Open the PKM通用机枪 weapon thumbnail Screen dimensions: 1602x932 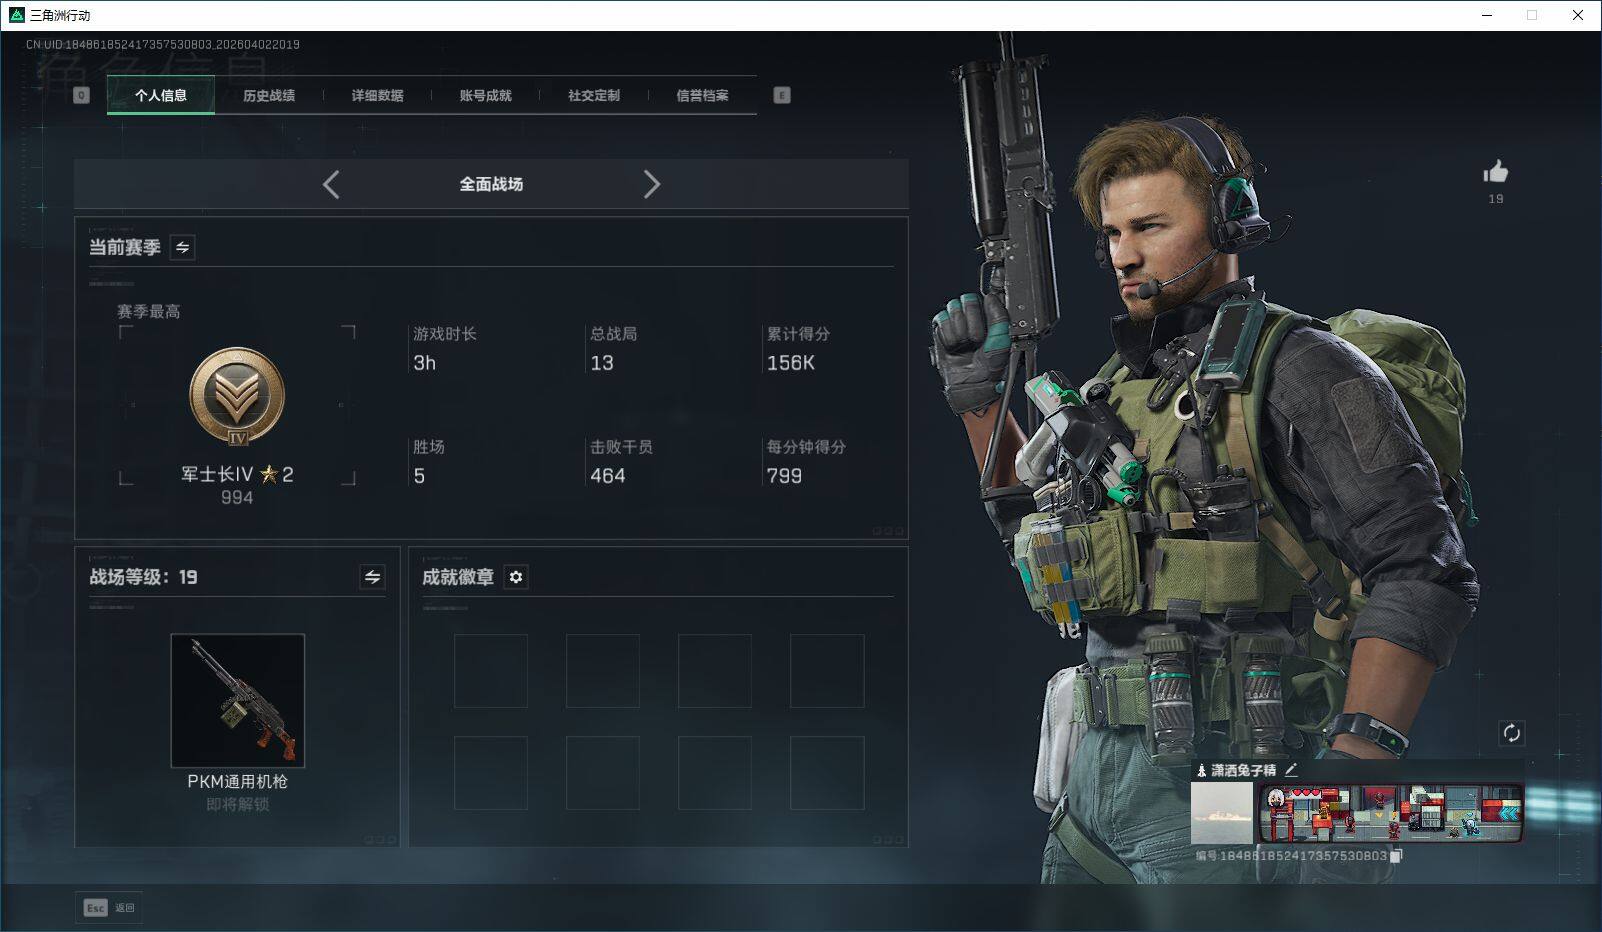pyautogui.click(x=238, y=700)
